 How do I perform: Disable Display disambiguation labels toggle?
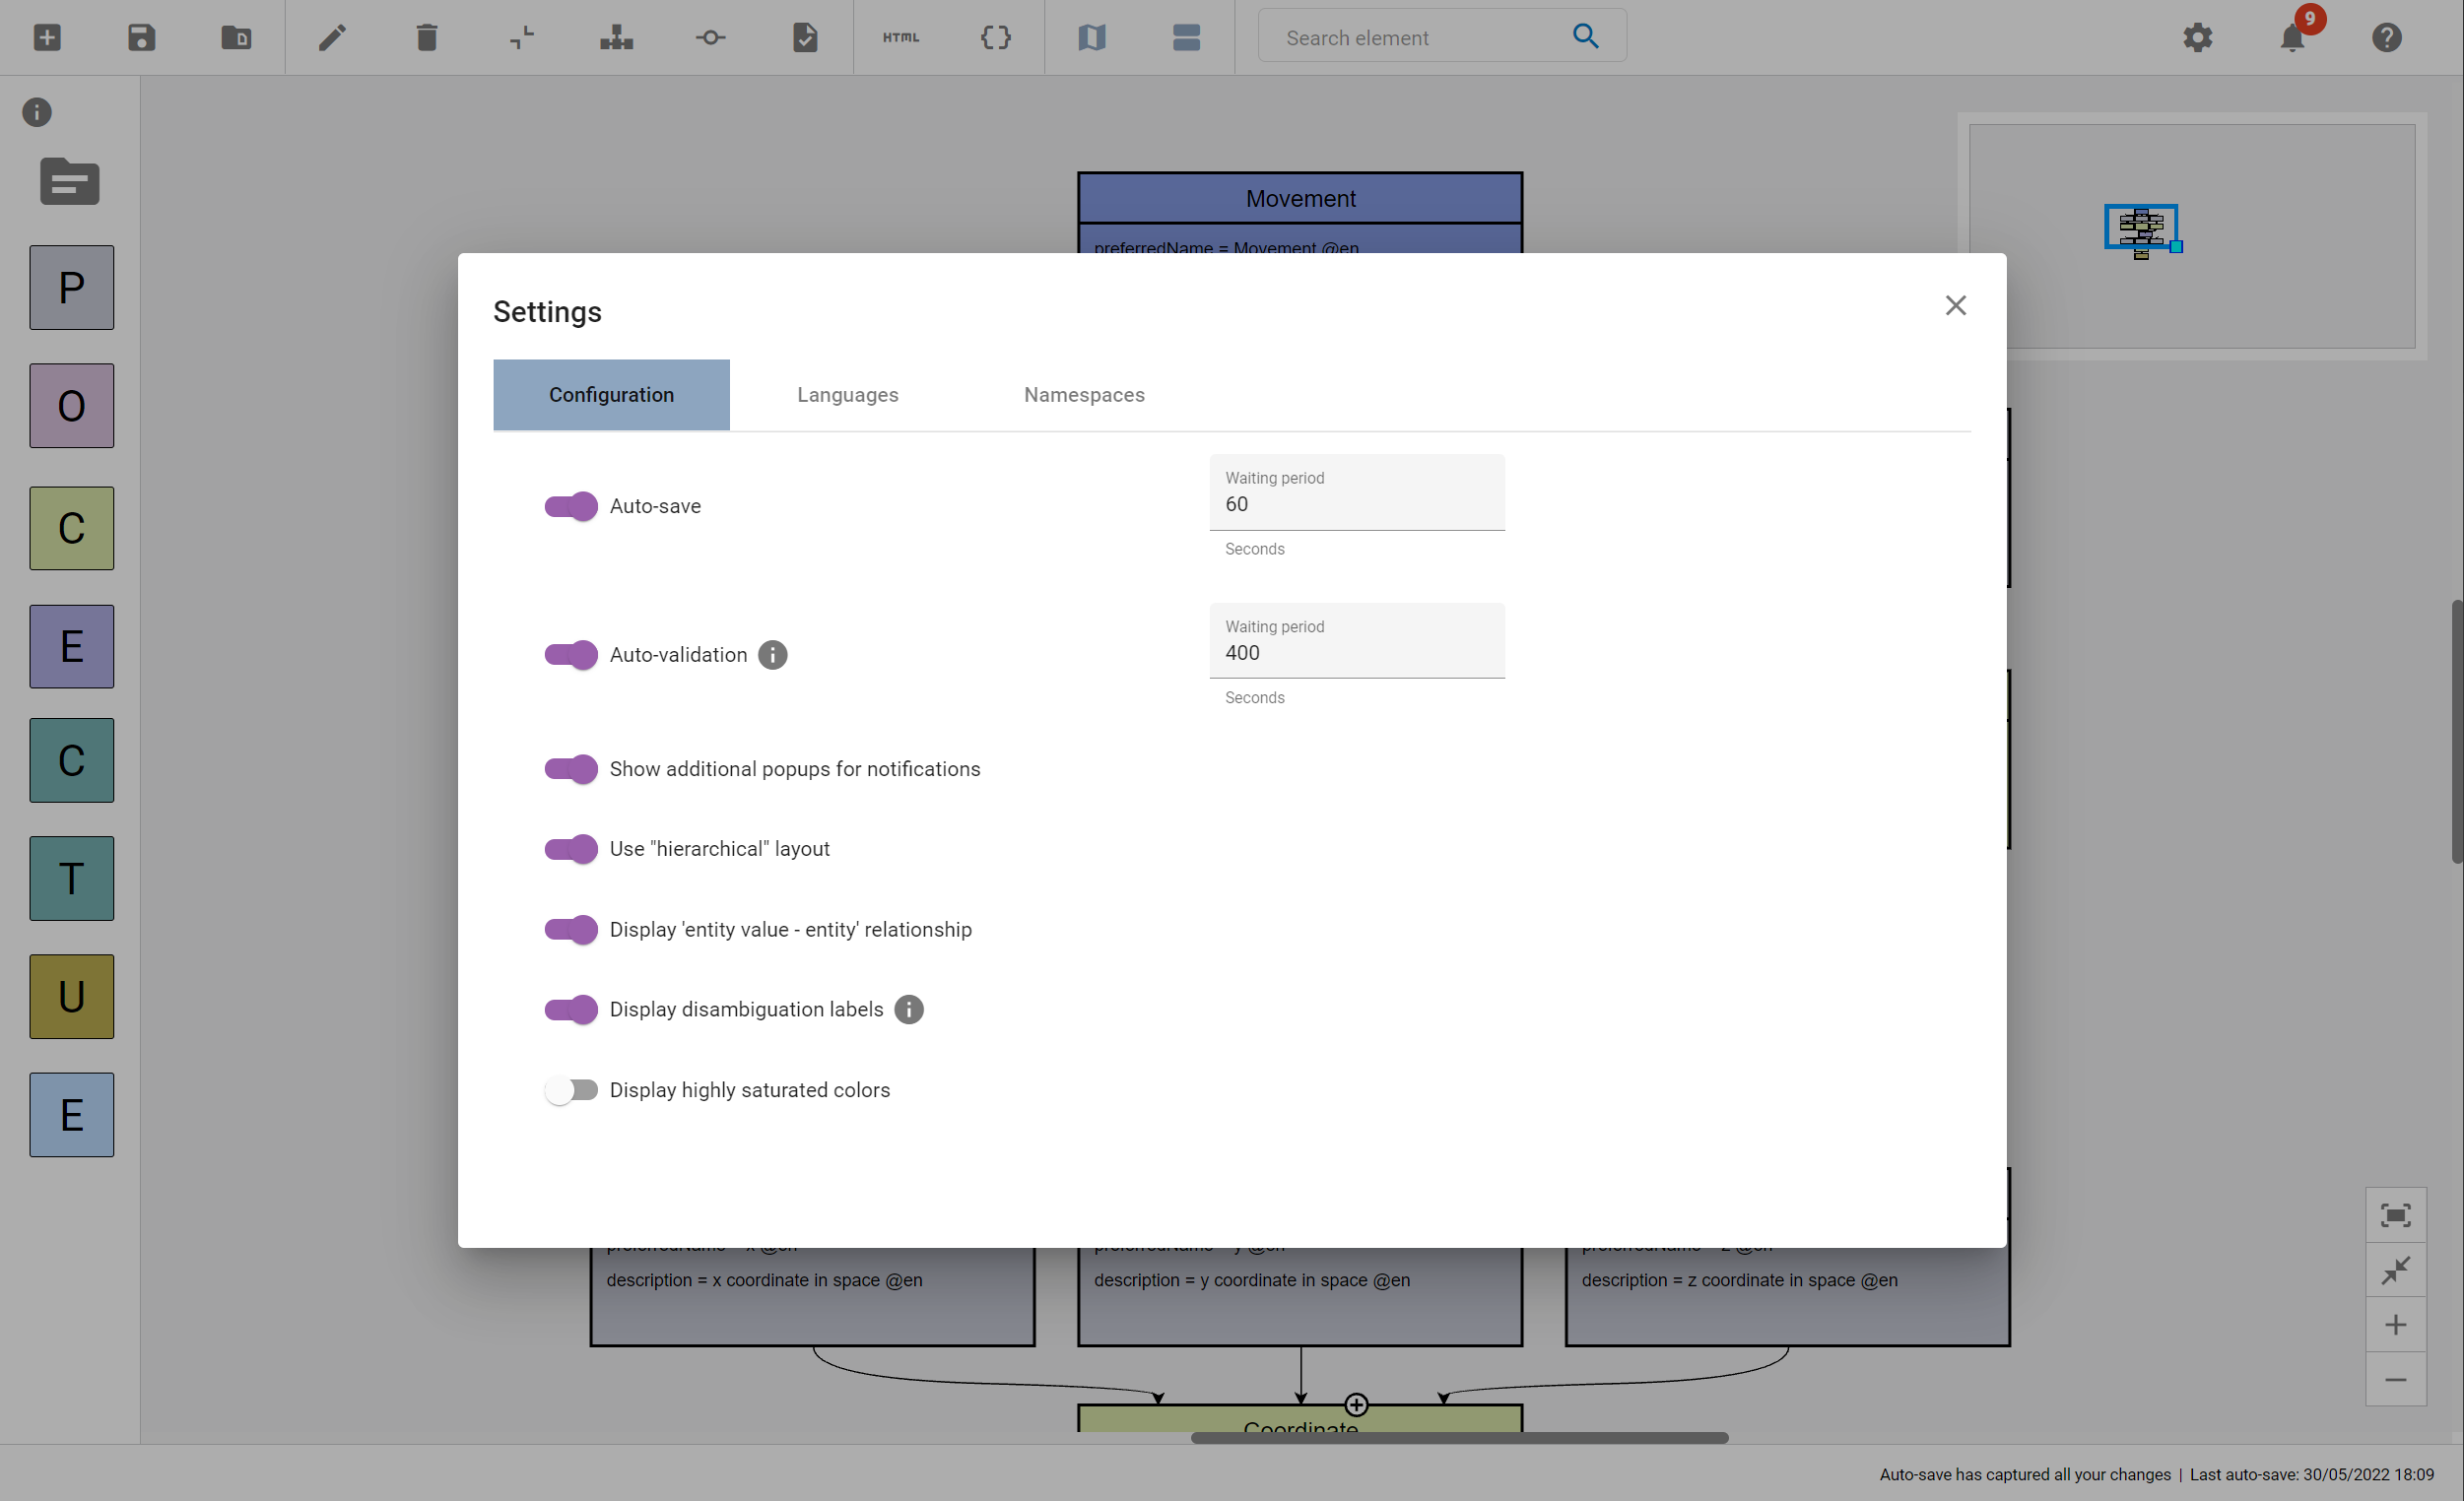pos(572,1009)
